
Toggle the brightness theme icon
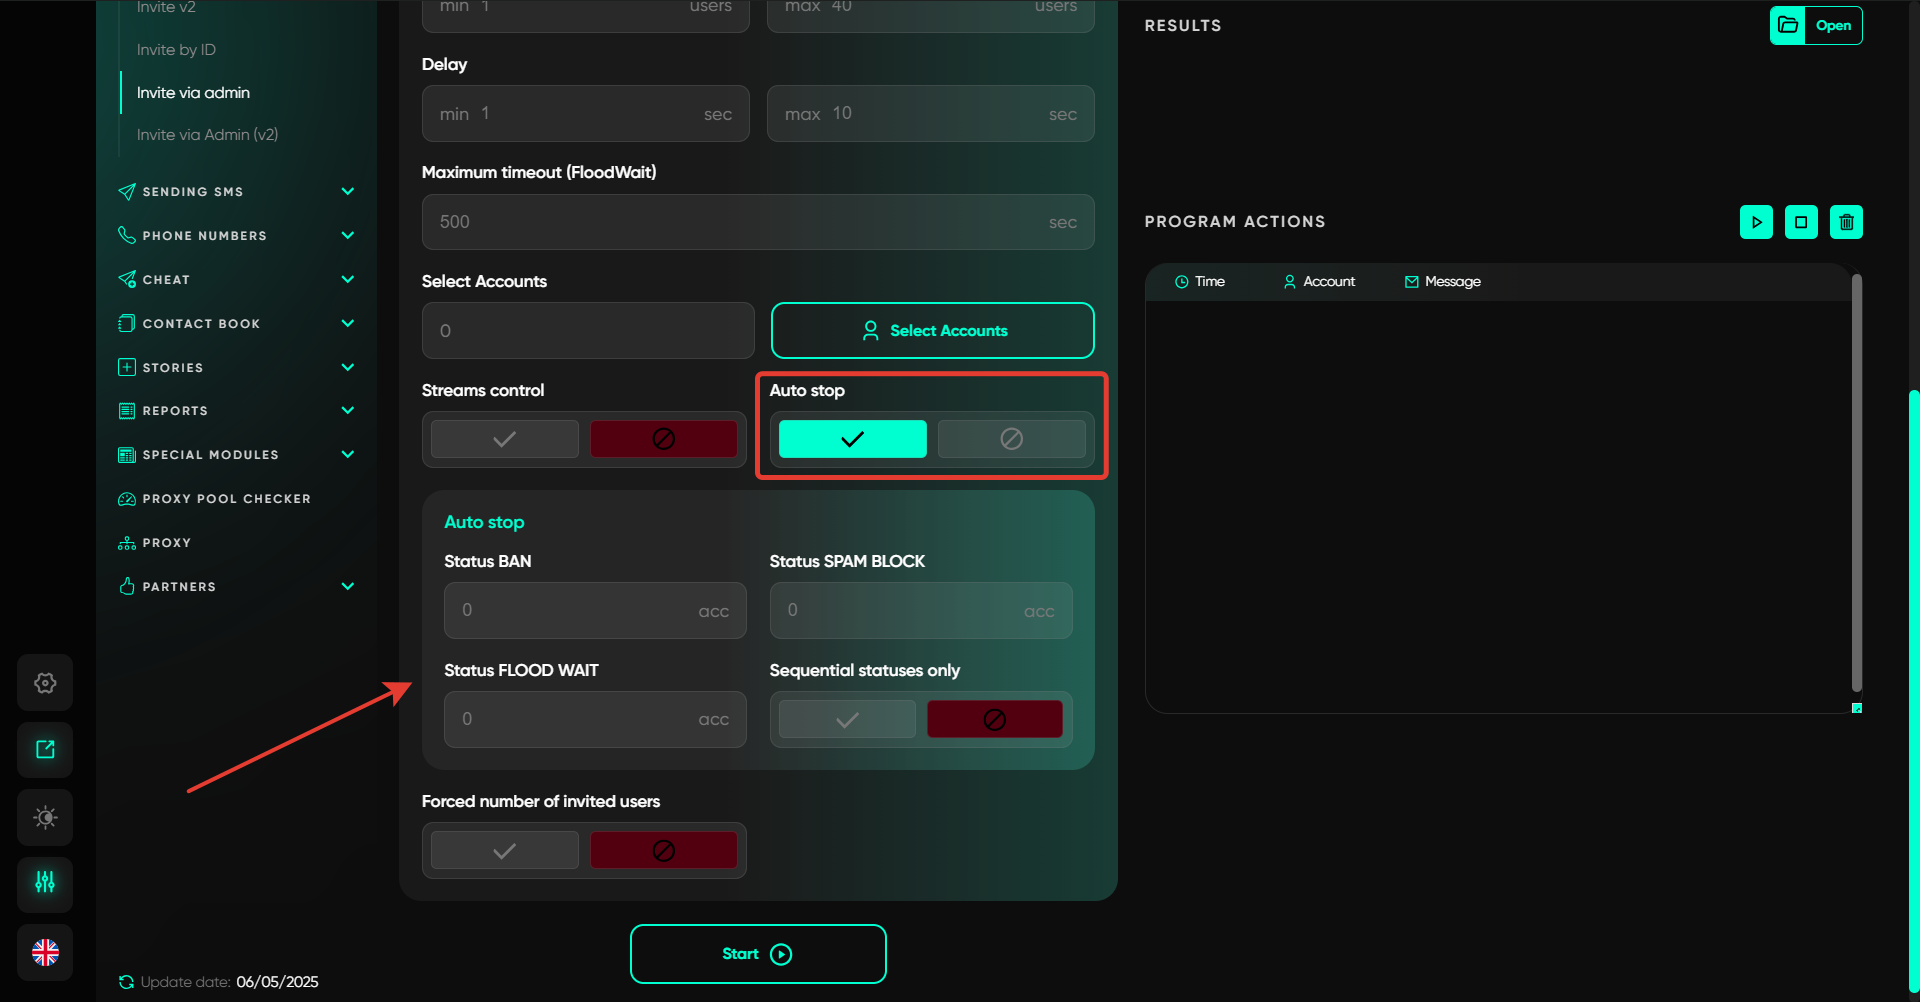[x=45, y=817]
